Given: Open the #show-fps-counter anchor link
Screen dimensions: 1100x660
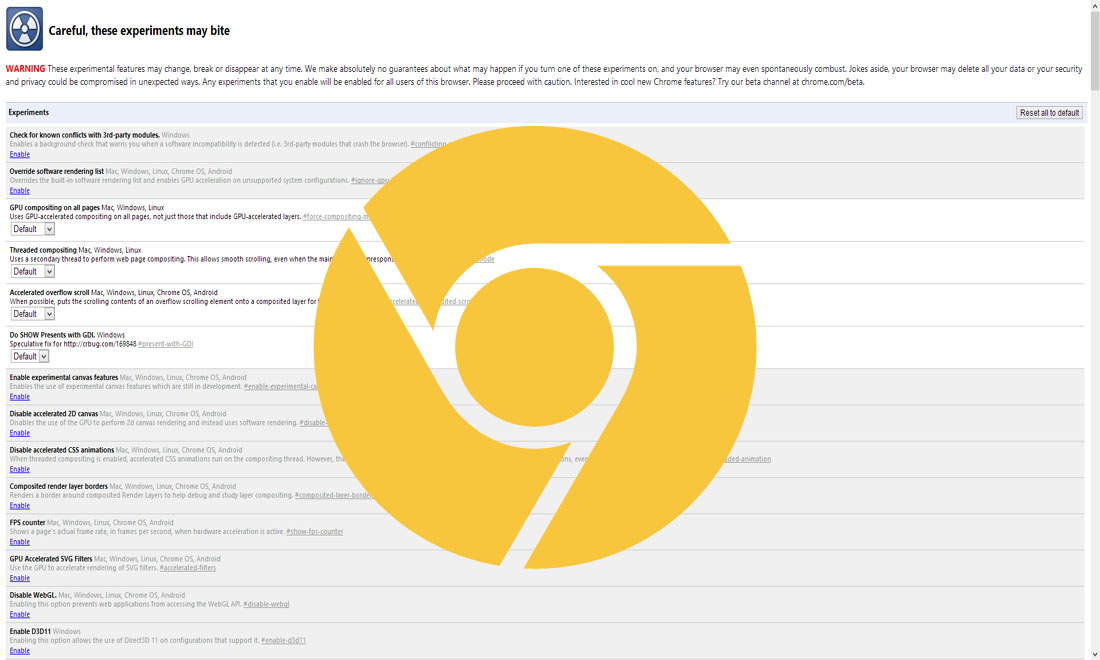Looking at the screenshot, I should click(x=315, y=532).
